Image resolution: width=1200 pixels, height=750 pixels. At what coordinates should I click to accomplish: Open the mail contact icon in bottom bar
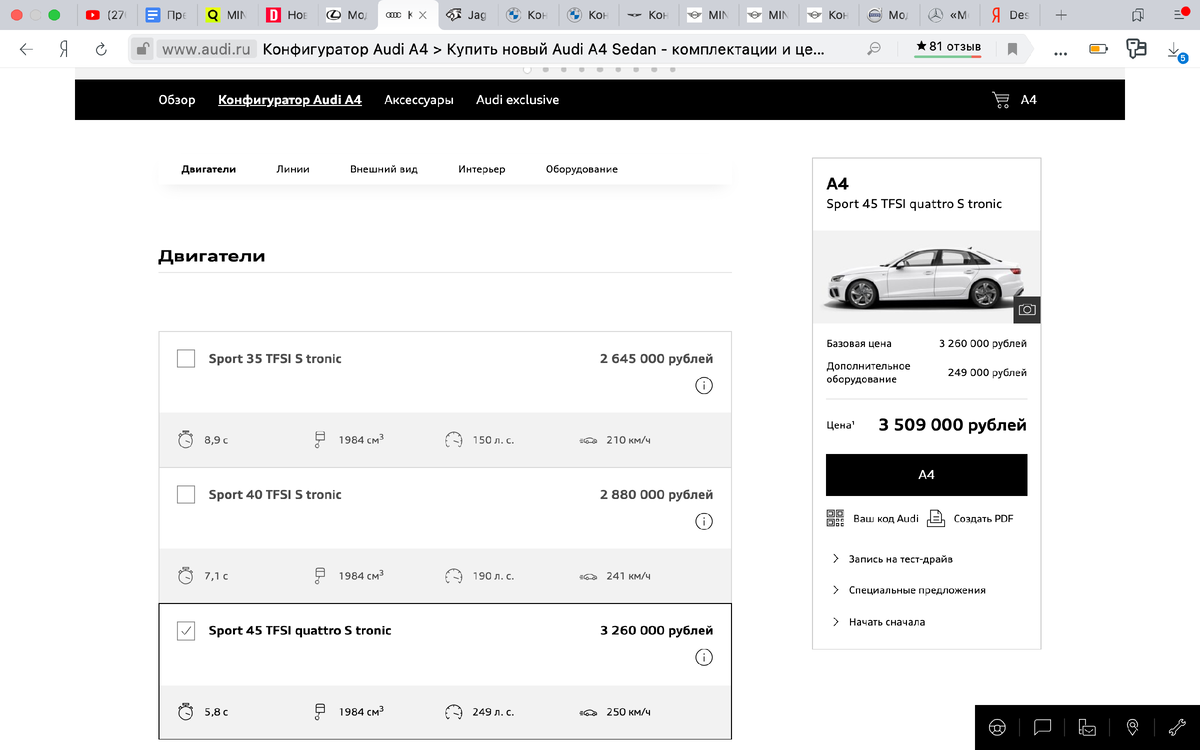[1087, 727]
